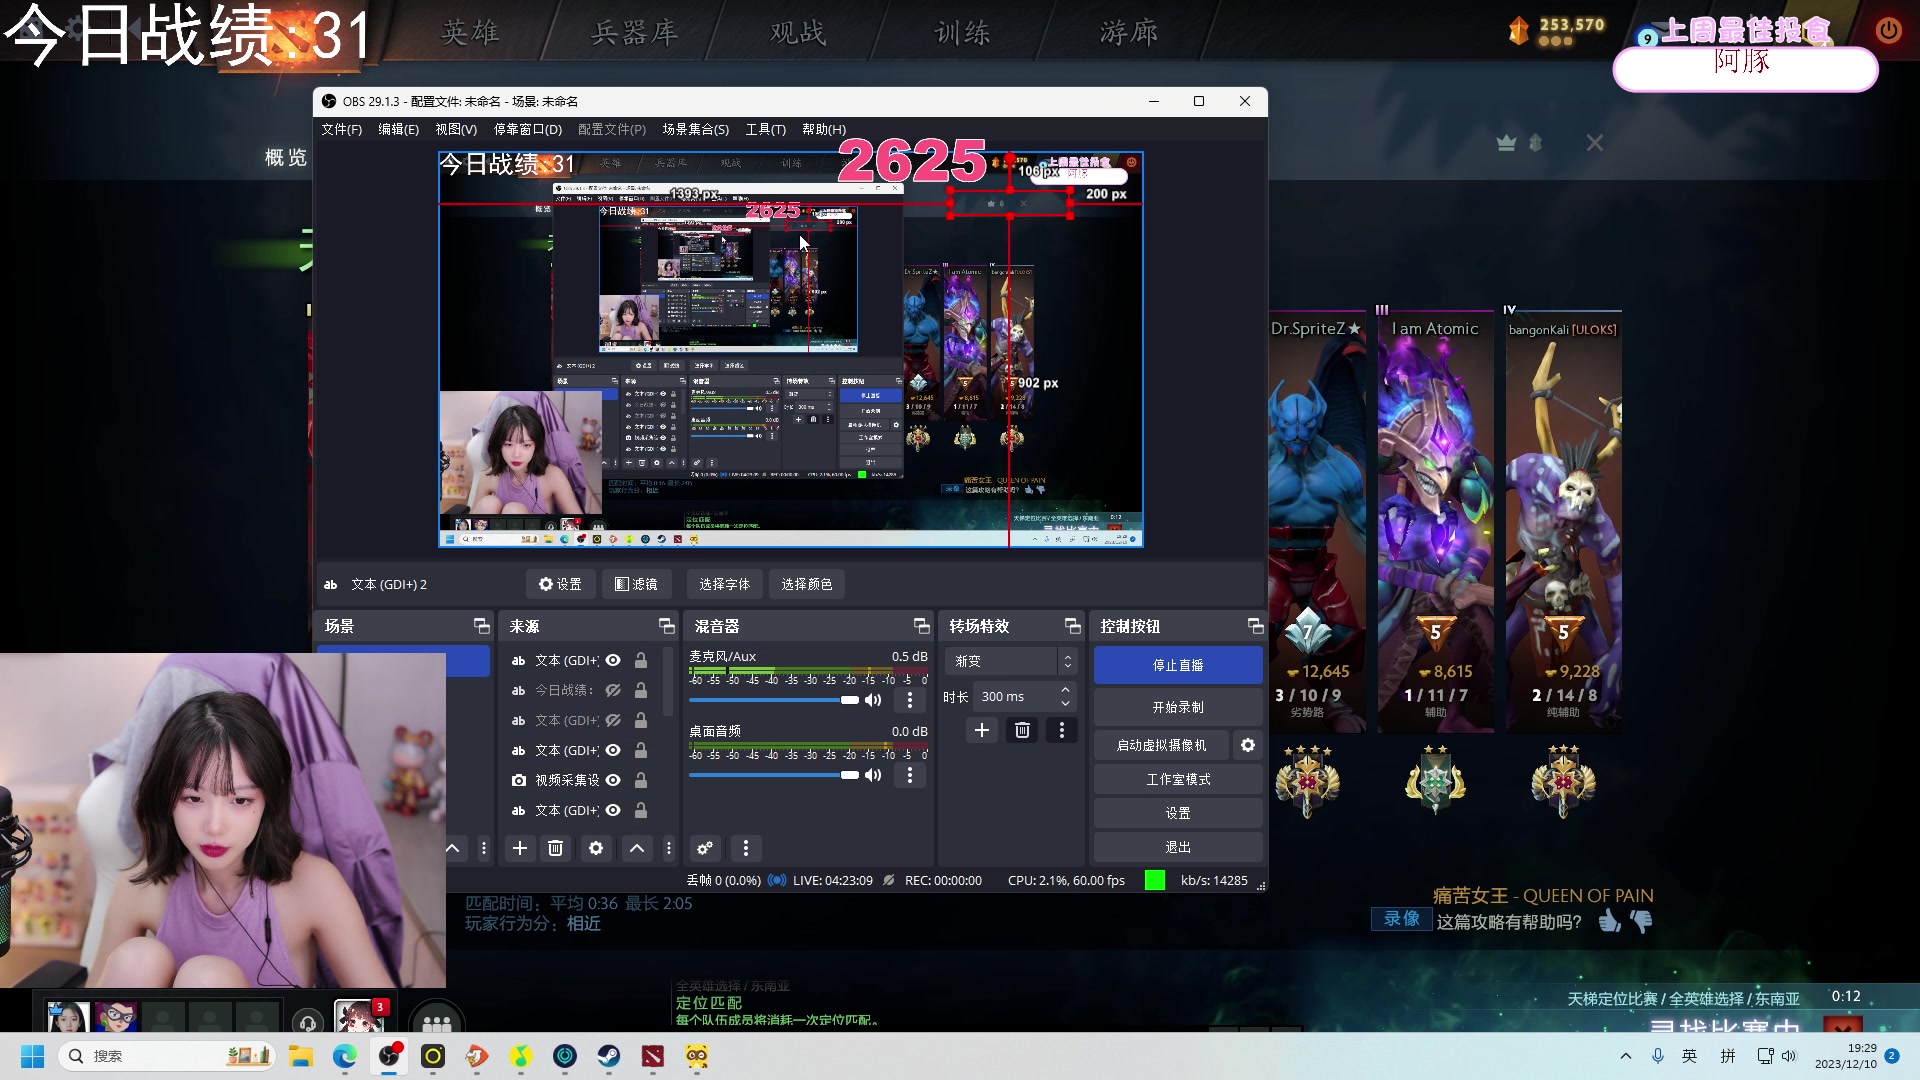This screenshot has width=1920, height=1080.
Task: Open 滤镜 filters for the selected source
Action: coord(636,584)
